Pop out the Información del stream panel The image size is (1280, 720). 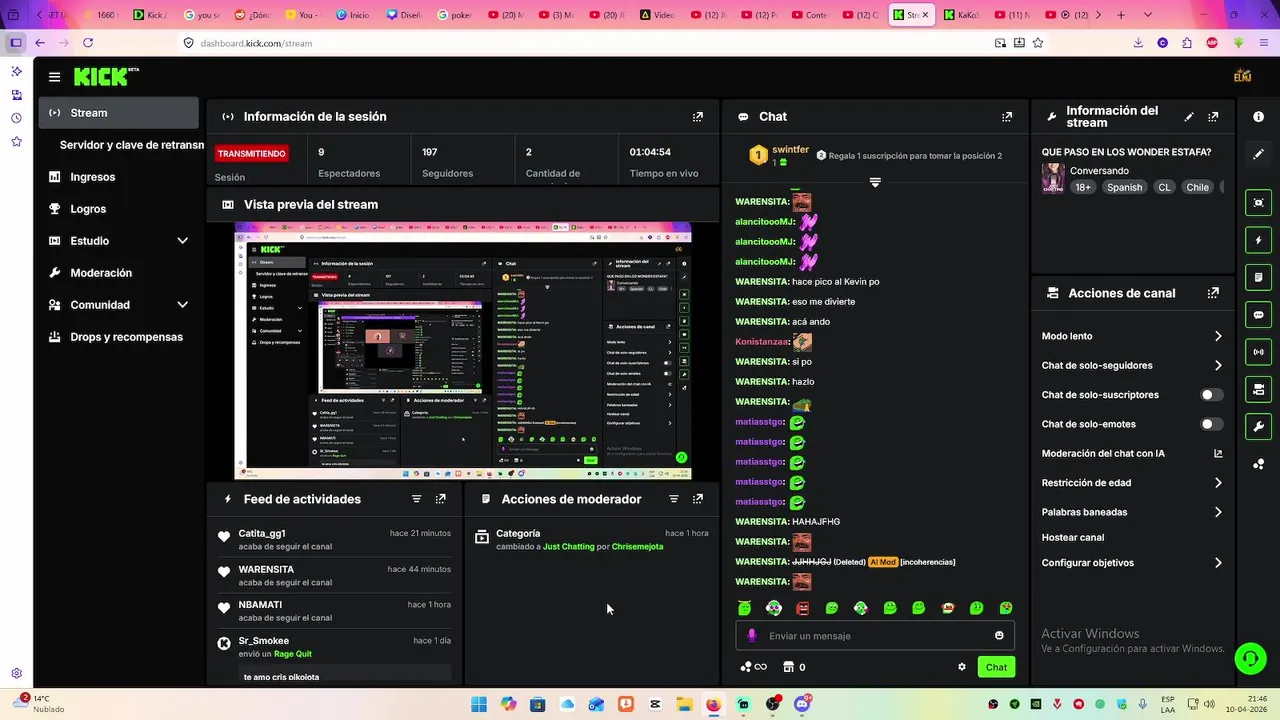[1213, 117]
